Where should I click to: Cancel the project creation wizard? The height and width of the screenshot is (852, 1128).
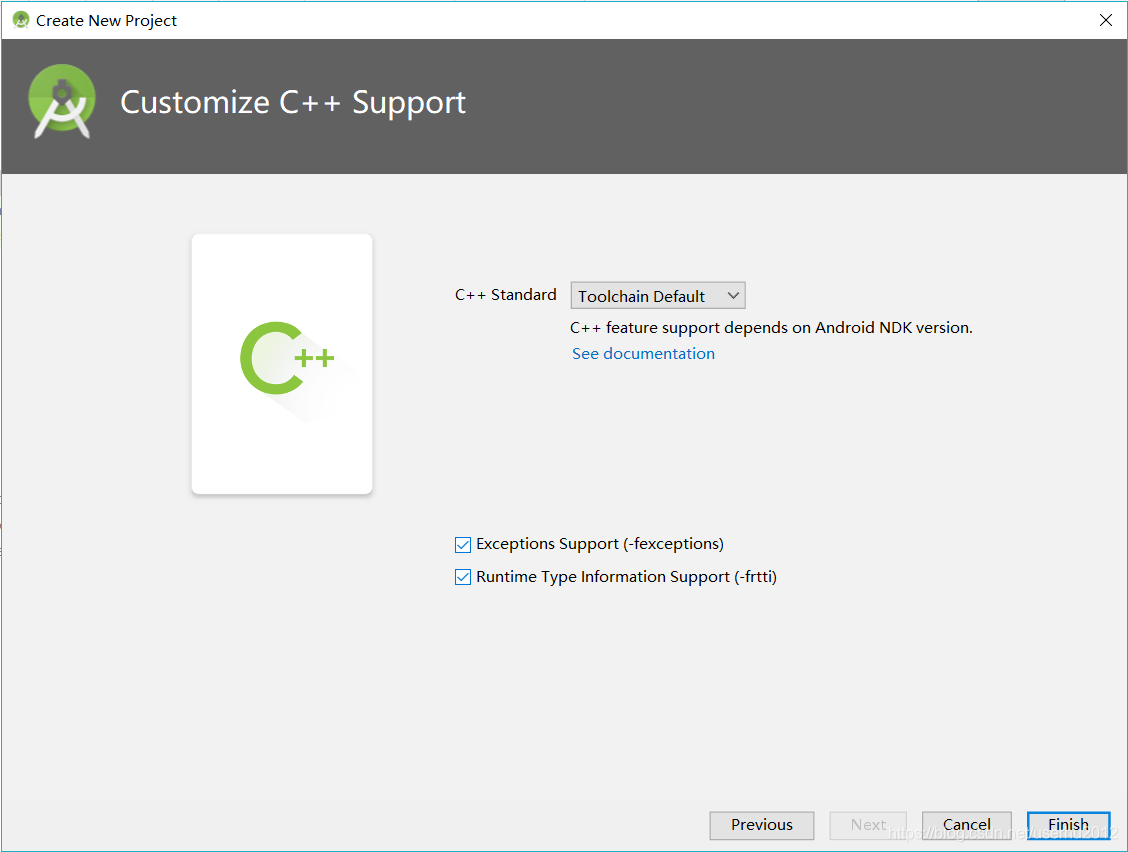pos(966,824)
